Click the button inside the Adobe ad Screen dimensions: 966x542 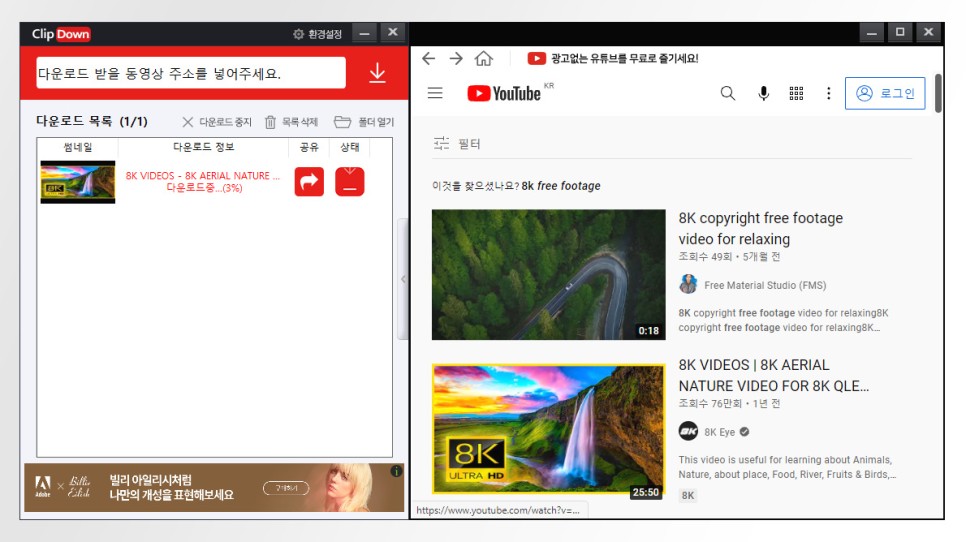(x=286, y=488)
